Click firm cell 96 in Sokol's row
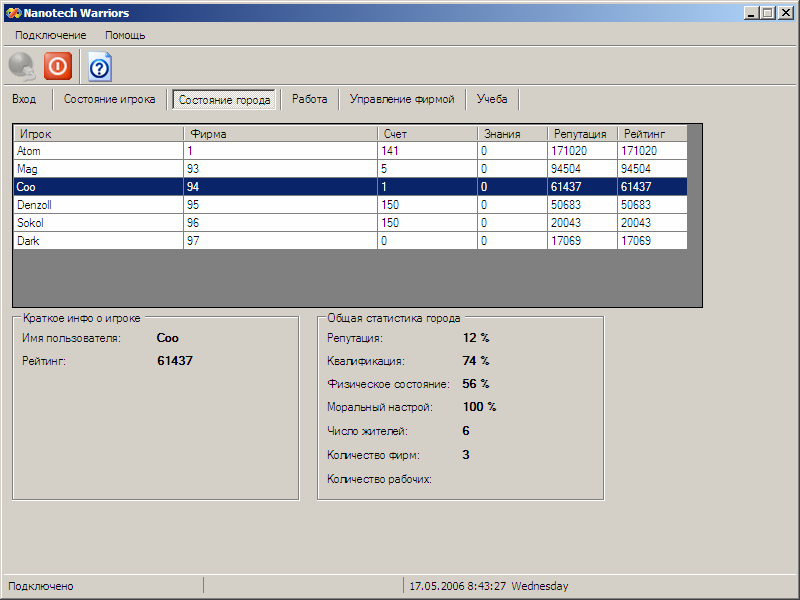Screen dimensions: 800x600 [280, 223]
